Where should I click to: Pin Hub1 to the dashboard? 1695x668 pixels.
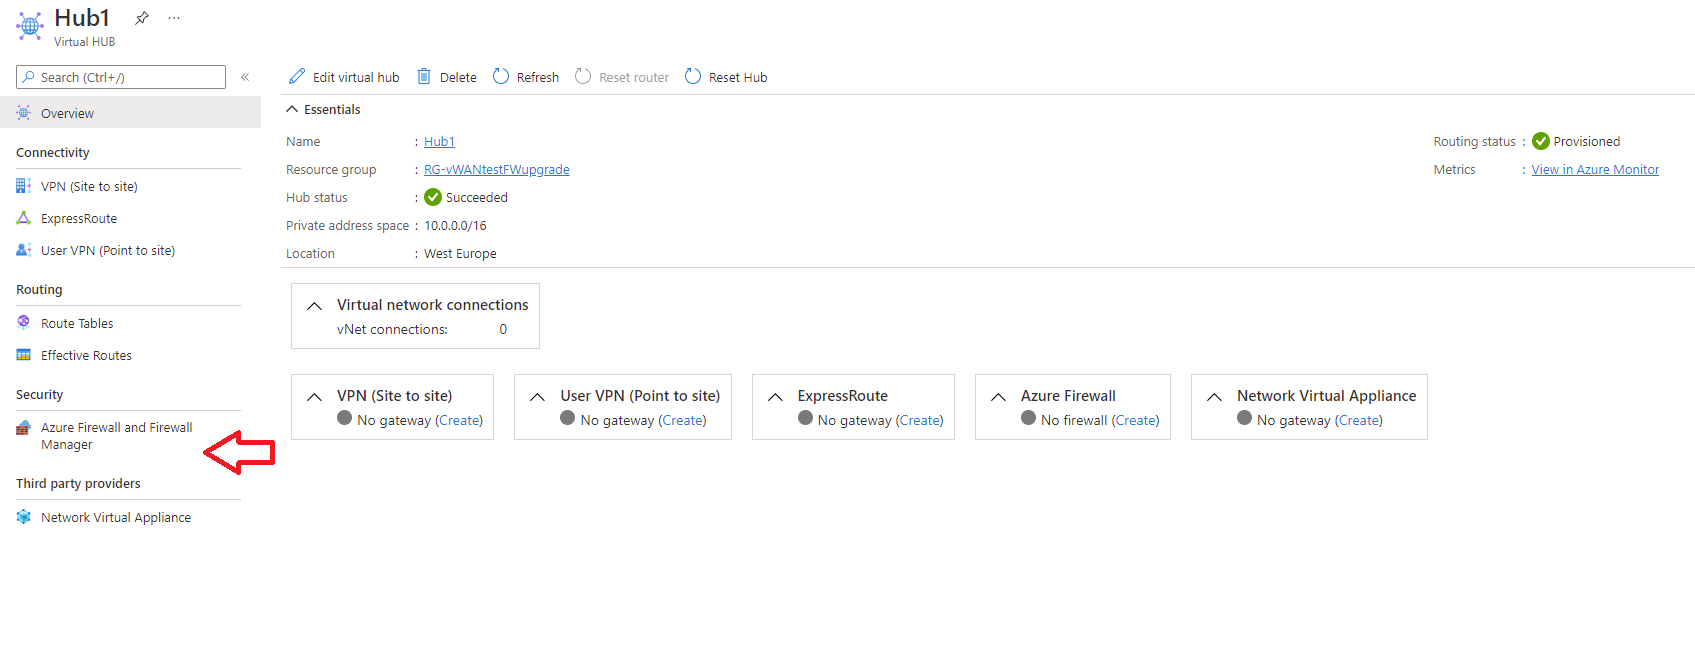tap(142, 18)
